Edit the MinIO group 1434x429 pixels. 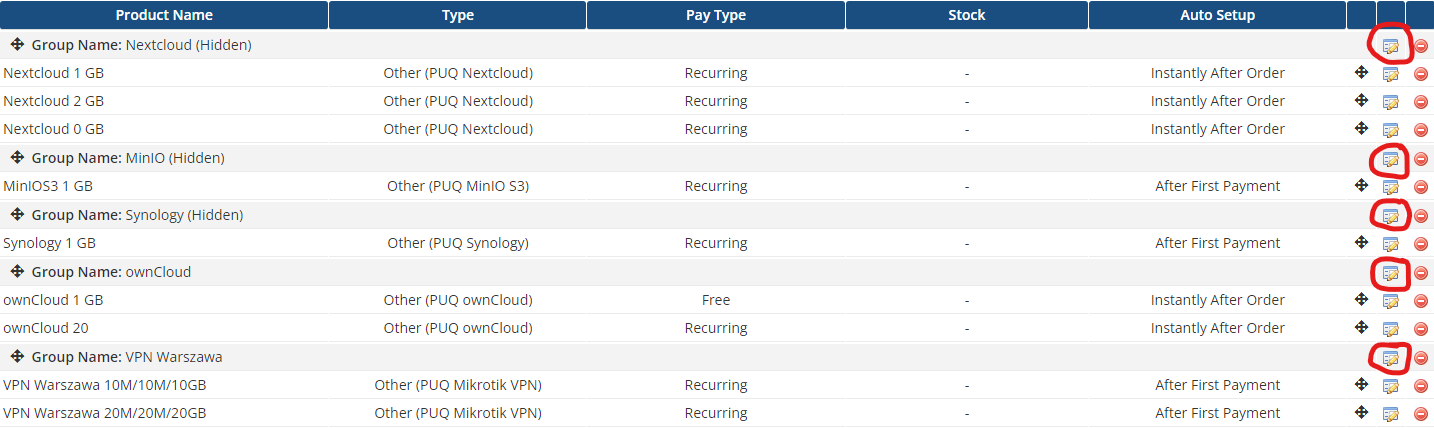1391,159
